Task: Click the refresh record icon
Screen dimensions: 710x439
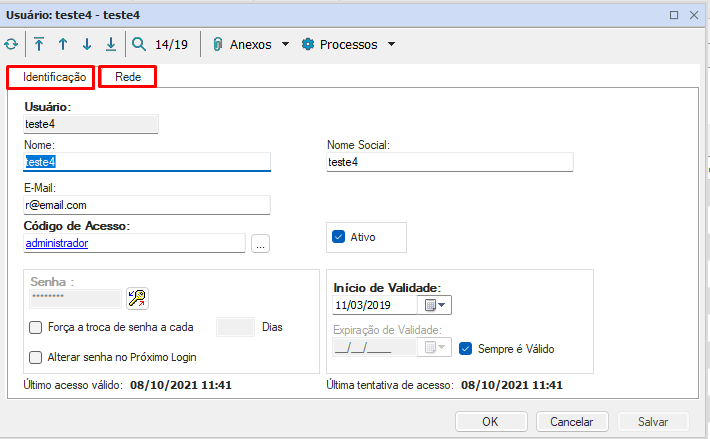Action: tap(11, 44)
